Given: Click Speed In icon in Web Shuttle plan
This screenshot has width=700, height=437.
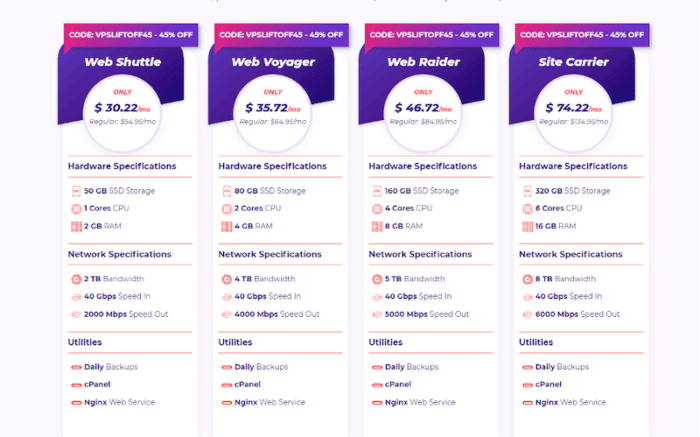Looking at the screenshot, I should (x=75, y=296).
